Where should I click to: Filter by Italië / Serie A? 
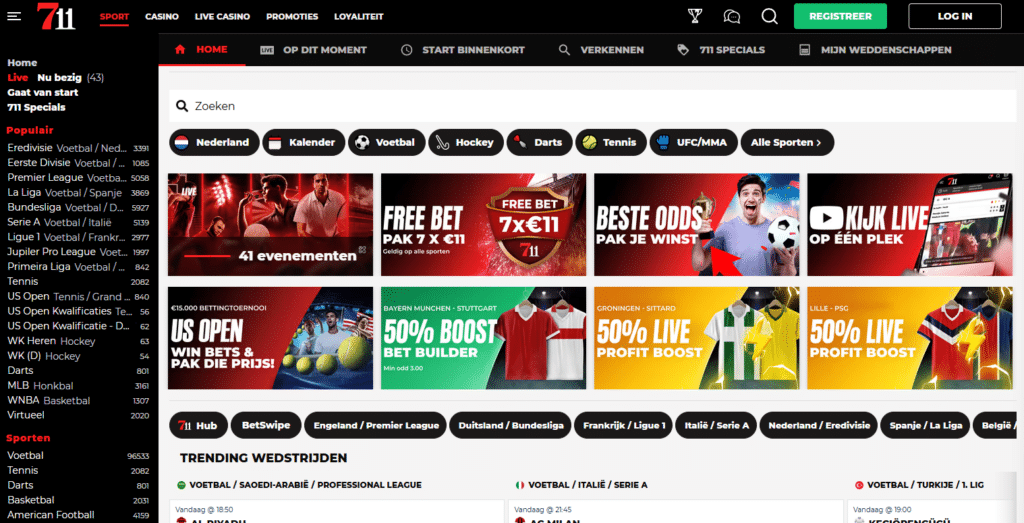[x=716, y=426]
